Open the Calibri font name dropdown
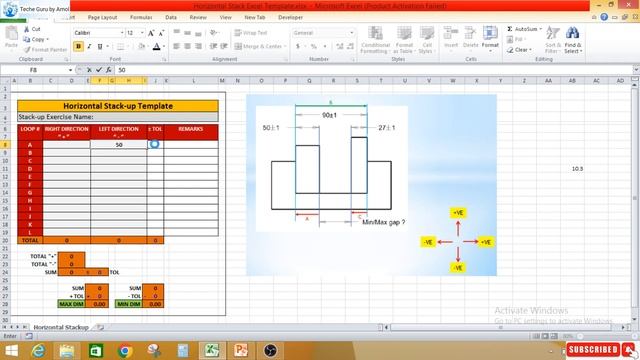Image resolution: width=640 pixels, height=360 pixels. (x=122, y=33)
